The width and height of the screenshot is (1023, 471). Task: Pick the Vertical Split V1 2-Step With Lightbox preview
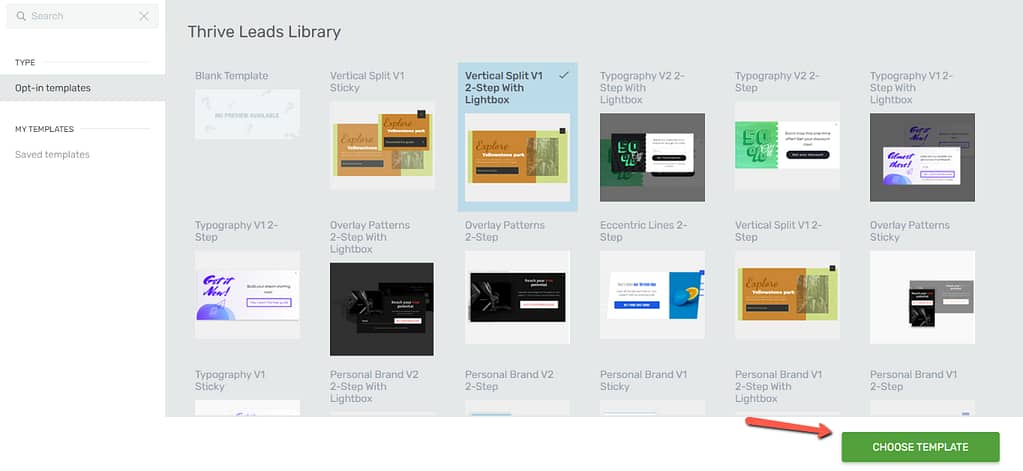click(517, 157)
